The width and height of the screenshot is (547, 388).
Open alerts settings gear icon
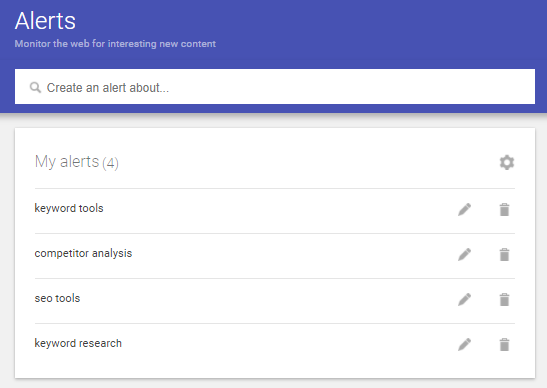[x=507, y=163]
